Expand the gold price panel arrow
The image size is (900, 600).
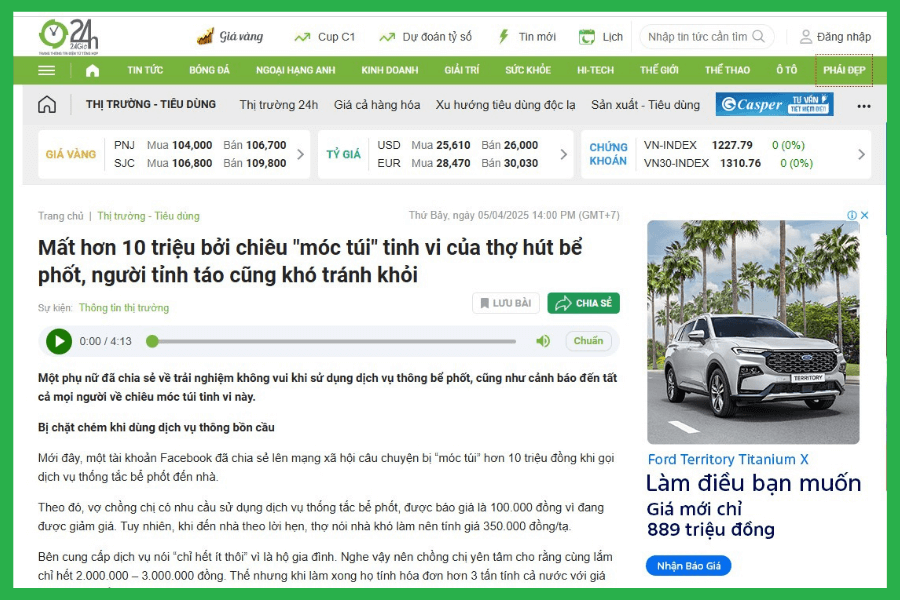coord(303,155)
